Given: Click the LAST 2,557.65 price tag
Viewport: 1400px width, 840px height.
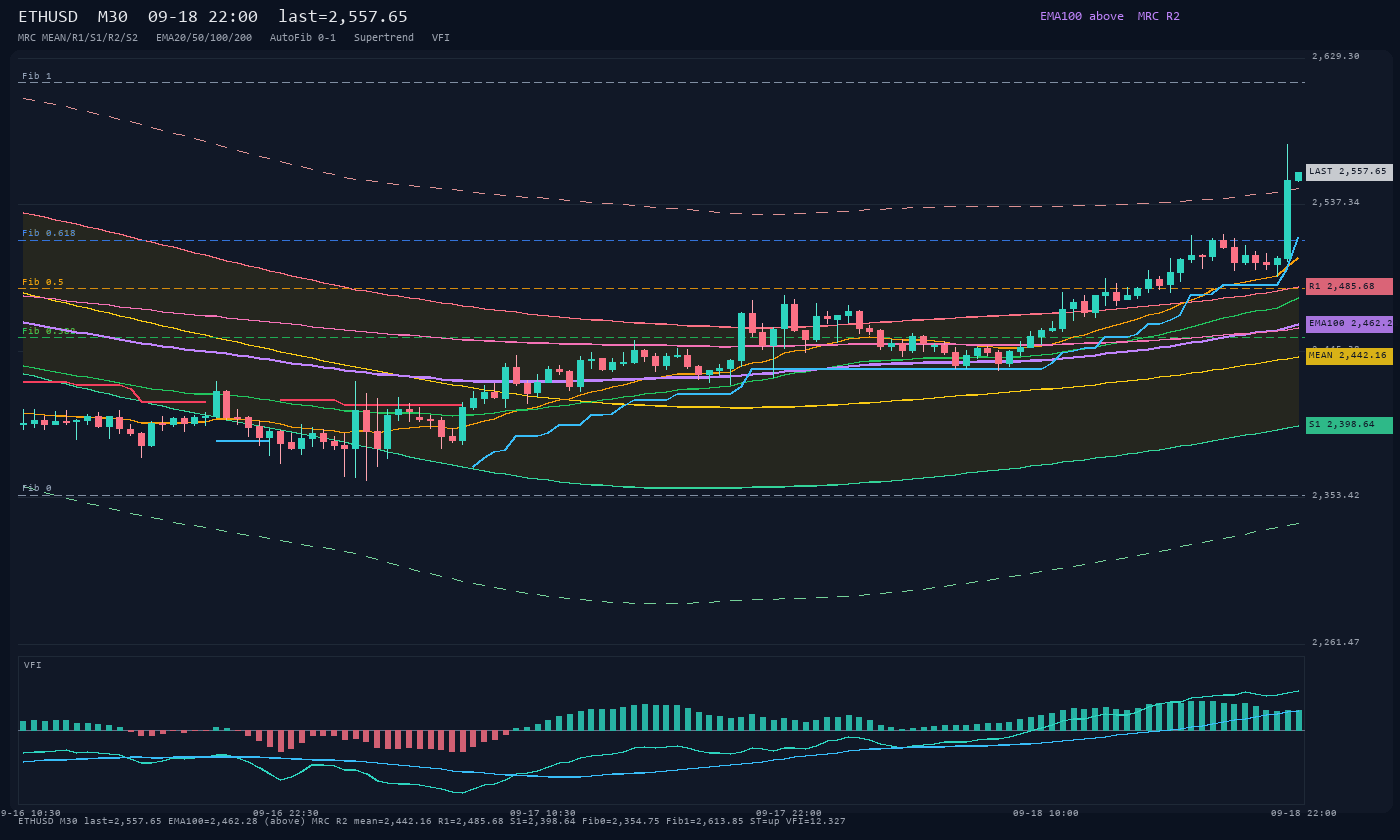Looking at the screenshot, I should (1349, 172).
